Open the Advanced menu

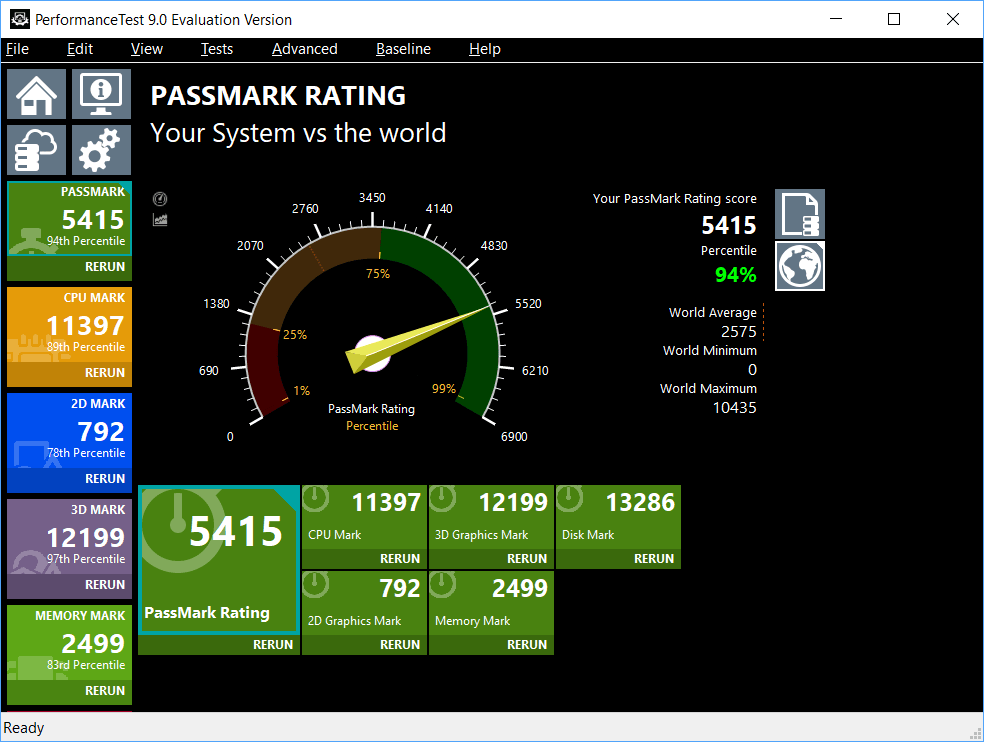point(304,49)
